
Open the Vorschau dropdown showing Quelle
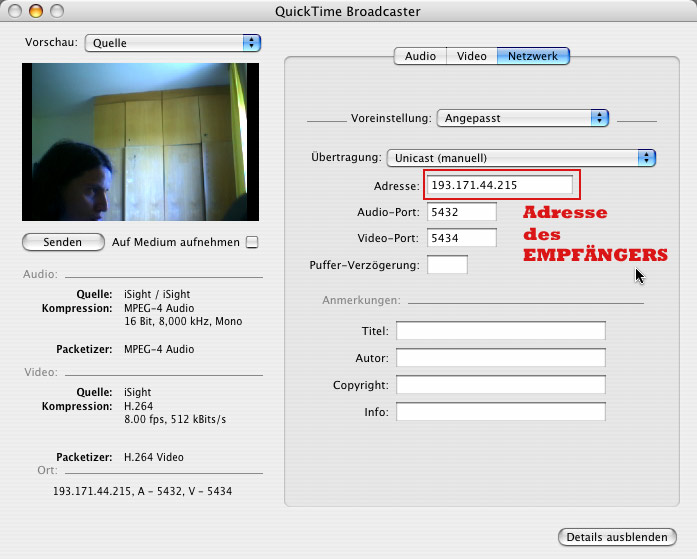[x=172, y=43]
